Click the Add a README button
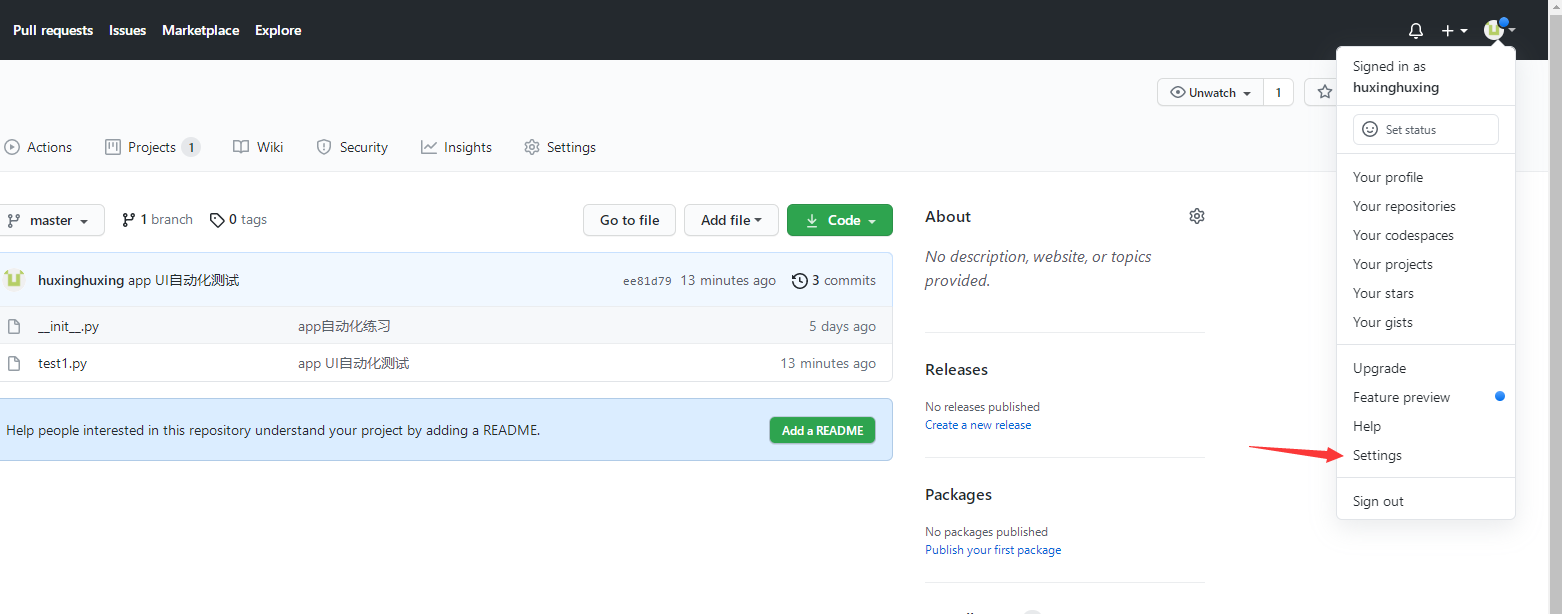Screen dimensions: 1562x614 point(822,430)
